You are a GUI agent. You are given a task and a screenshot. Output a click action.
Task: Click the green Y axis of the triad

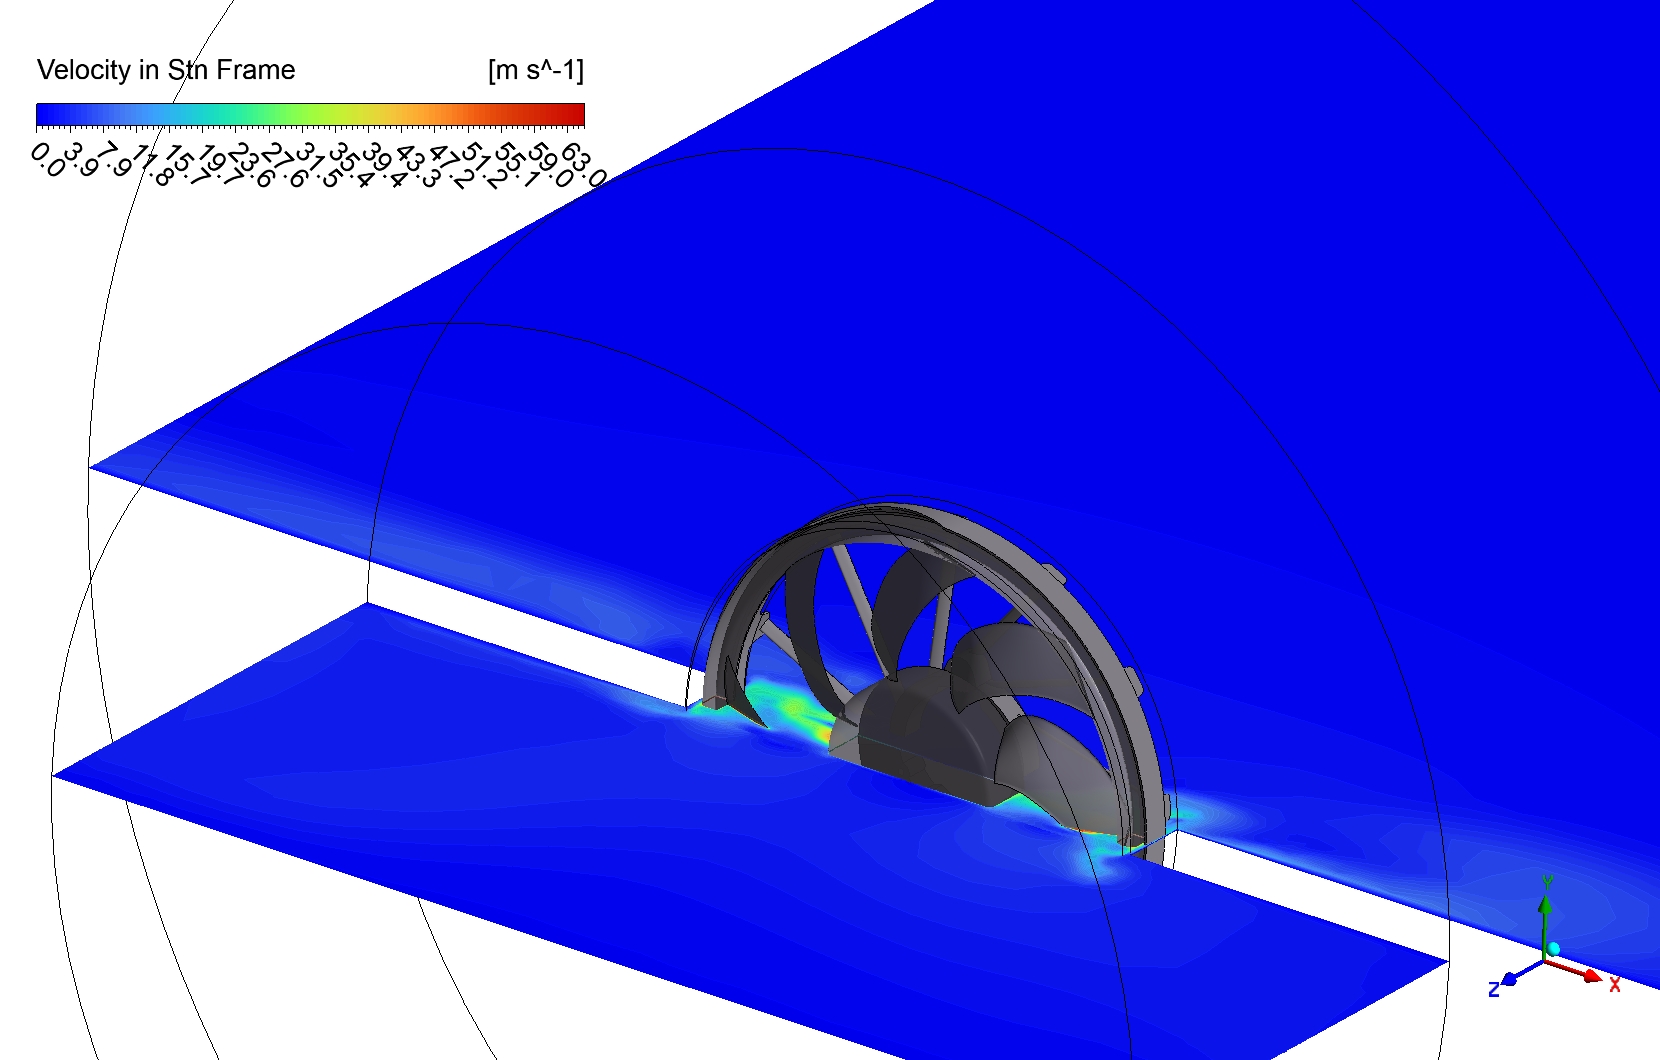point(1546,925)
